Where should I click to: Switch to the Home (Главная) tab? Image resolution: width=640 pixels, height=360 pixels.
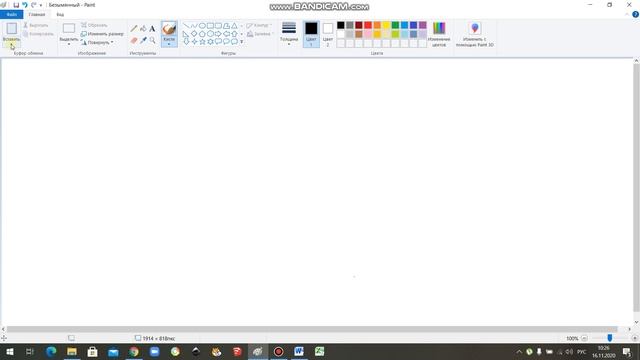[37, 14]
